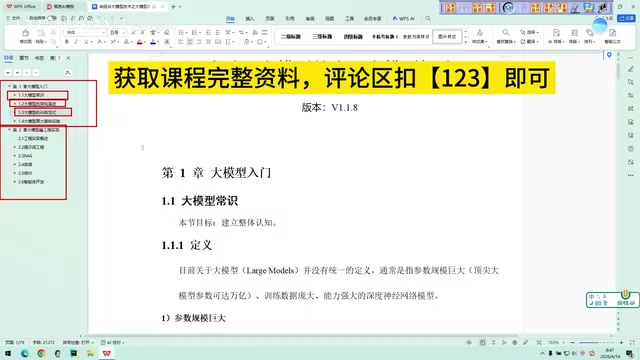The height and width of the screenshot is (360, 640).
Task: Click the globe web layout icon in status bar
Action: pyautogui.click(x=515, y=342)
